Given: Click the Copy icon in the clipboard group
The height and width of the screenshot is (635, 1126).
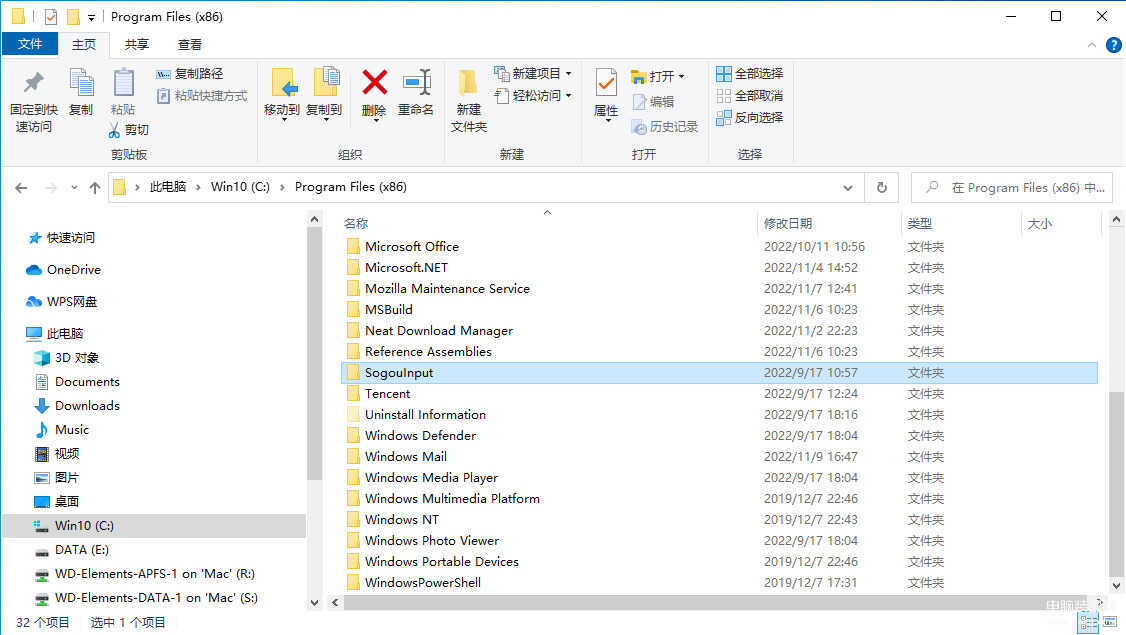Looking at the screenshot, I should [x=80, y=83].
